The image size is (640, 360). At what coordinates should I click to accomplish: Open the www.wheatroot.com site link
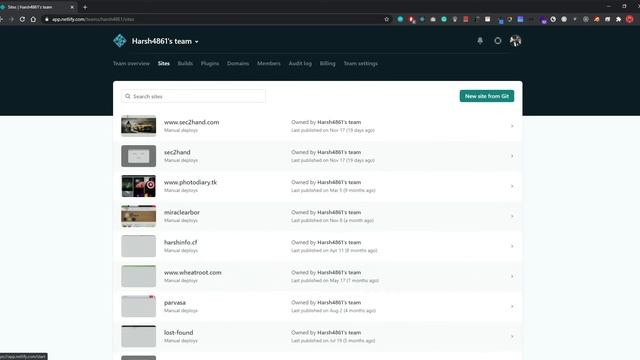[193, 273]
